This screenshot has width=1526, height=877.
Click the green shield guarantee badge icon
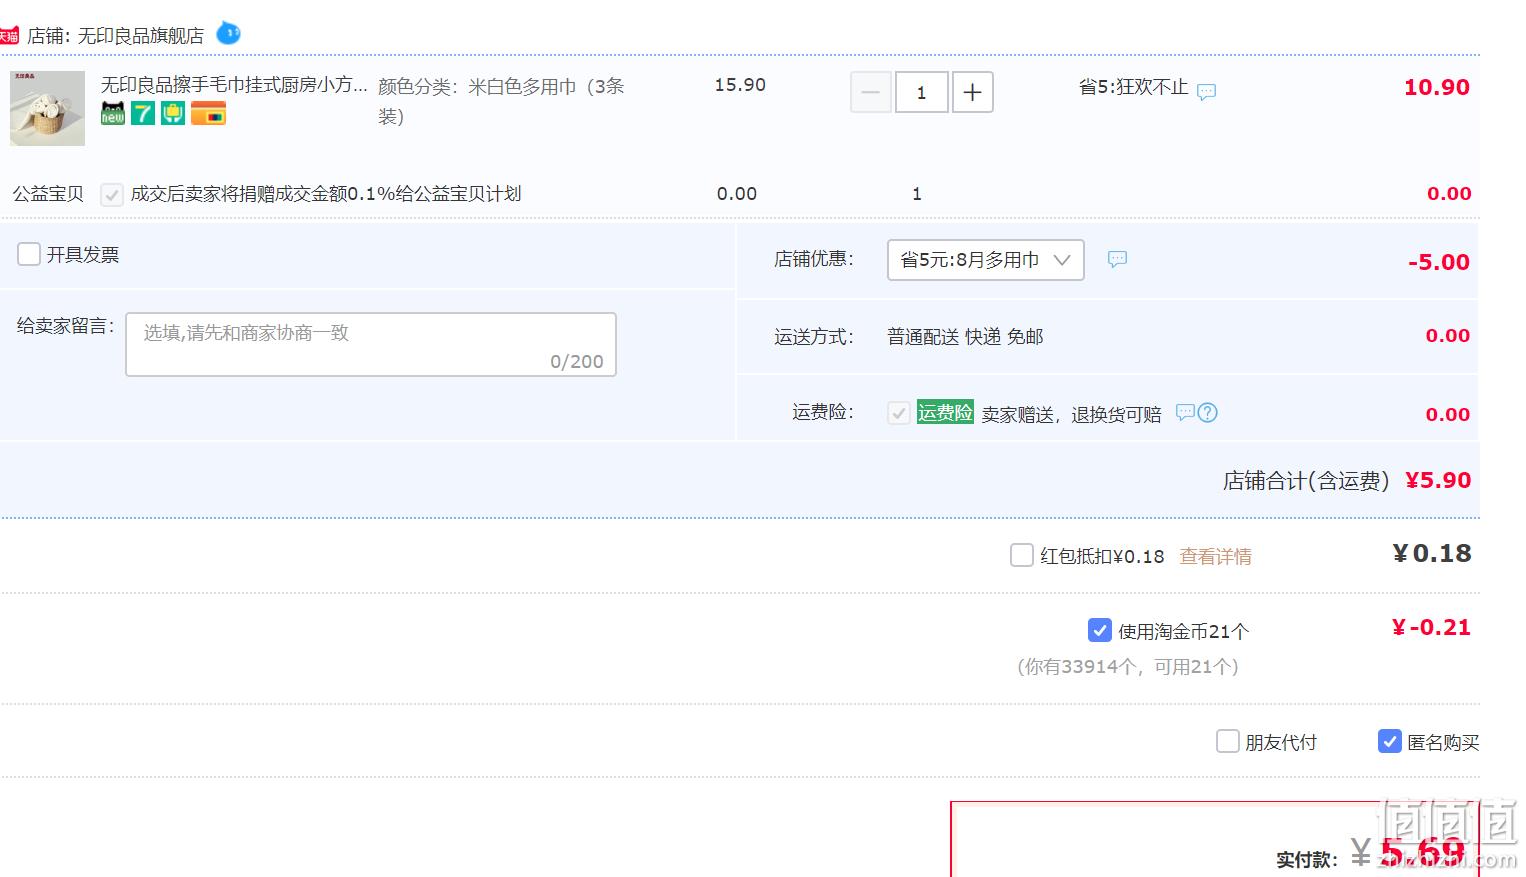[x=173, y=114]
